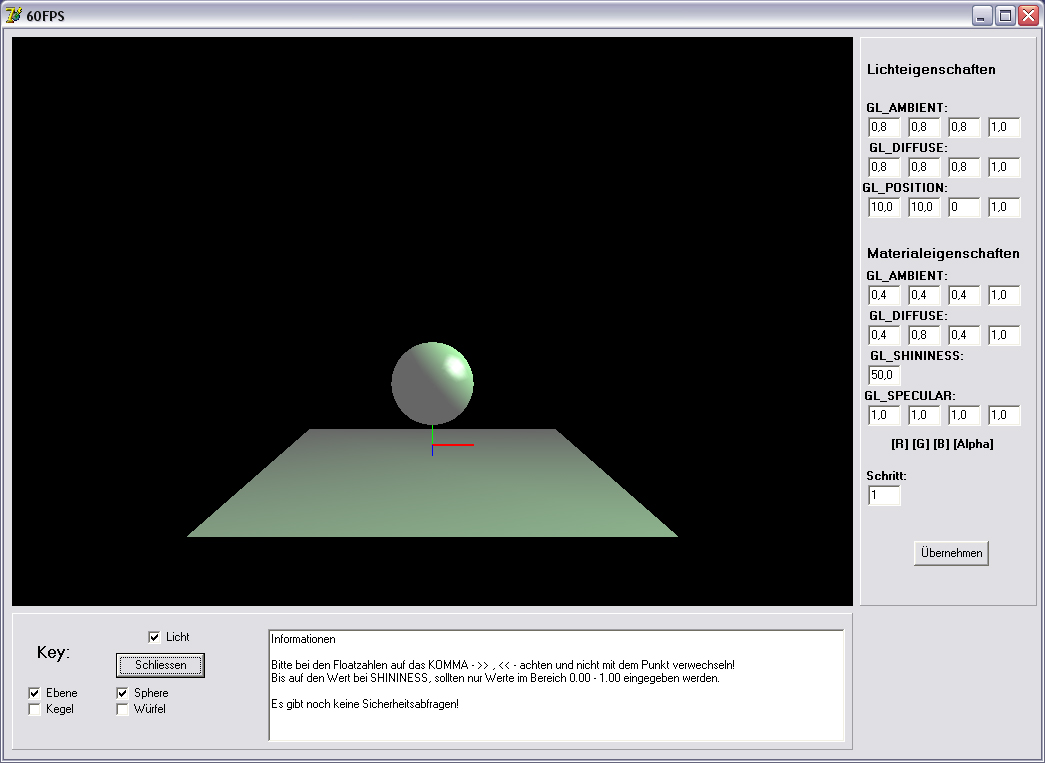Select the GL_POSITION third value field
This screenshot has width=1045, height=763.
pos(964,208)
